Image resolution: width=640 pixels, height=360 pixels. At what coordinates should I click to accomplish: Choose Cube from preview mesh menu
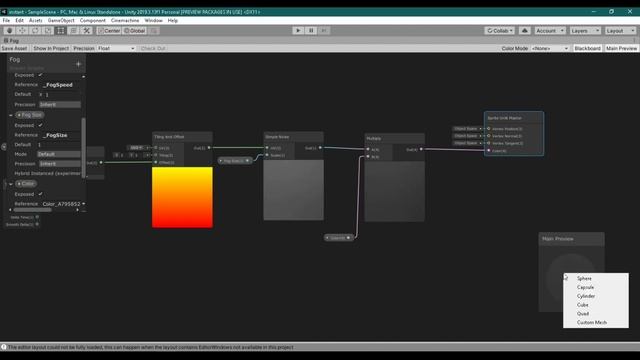[x=596, y=305]
